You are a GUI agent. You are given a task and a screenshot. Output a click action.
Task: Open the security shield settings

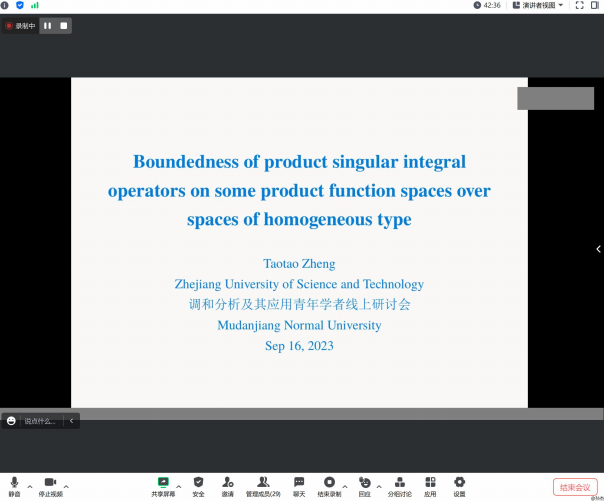coord(198,483)
